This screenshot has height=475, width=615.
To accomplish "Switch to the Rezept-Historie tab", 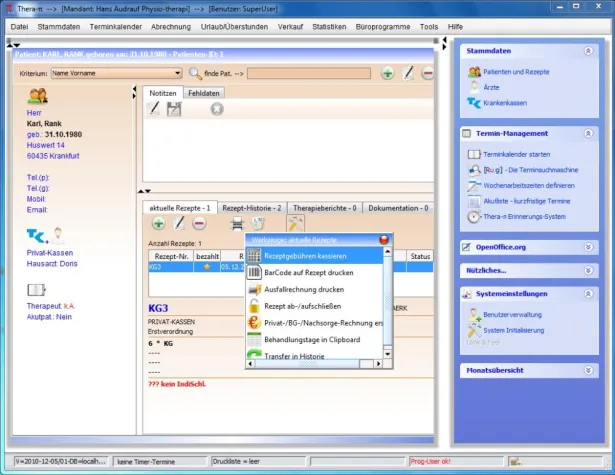I will click(251, 207).
